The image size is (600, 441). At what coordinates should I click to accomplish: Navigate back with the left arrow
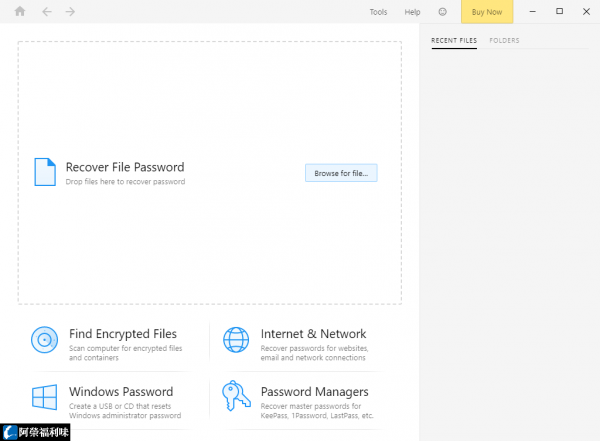click(47, 12)
